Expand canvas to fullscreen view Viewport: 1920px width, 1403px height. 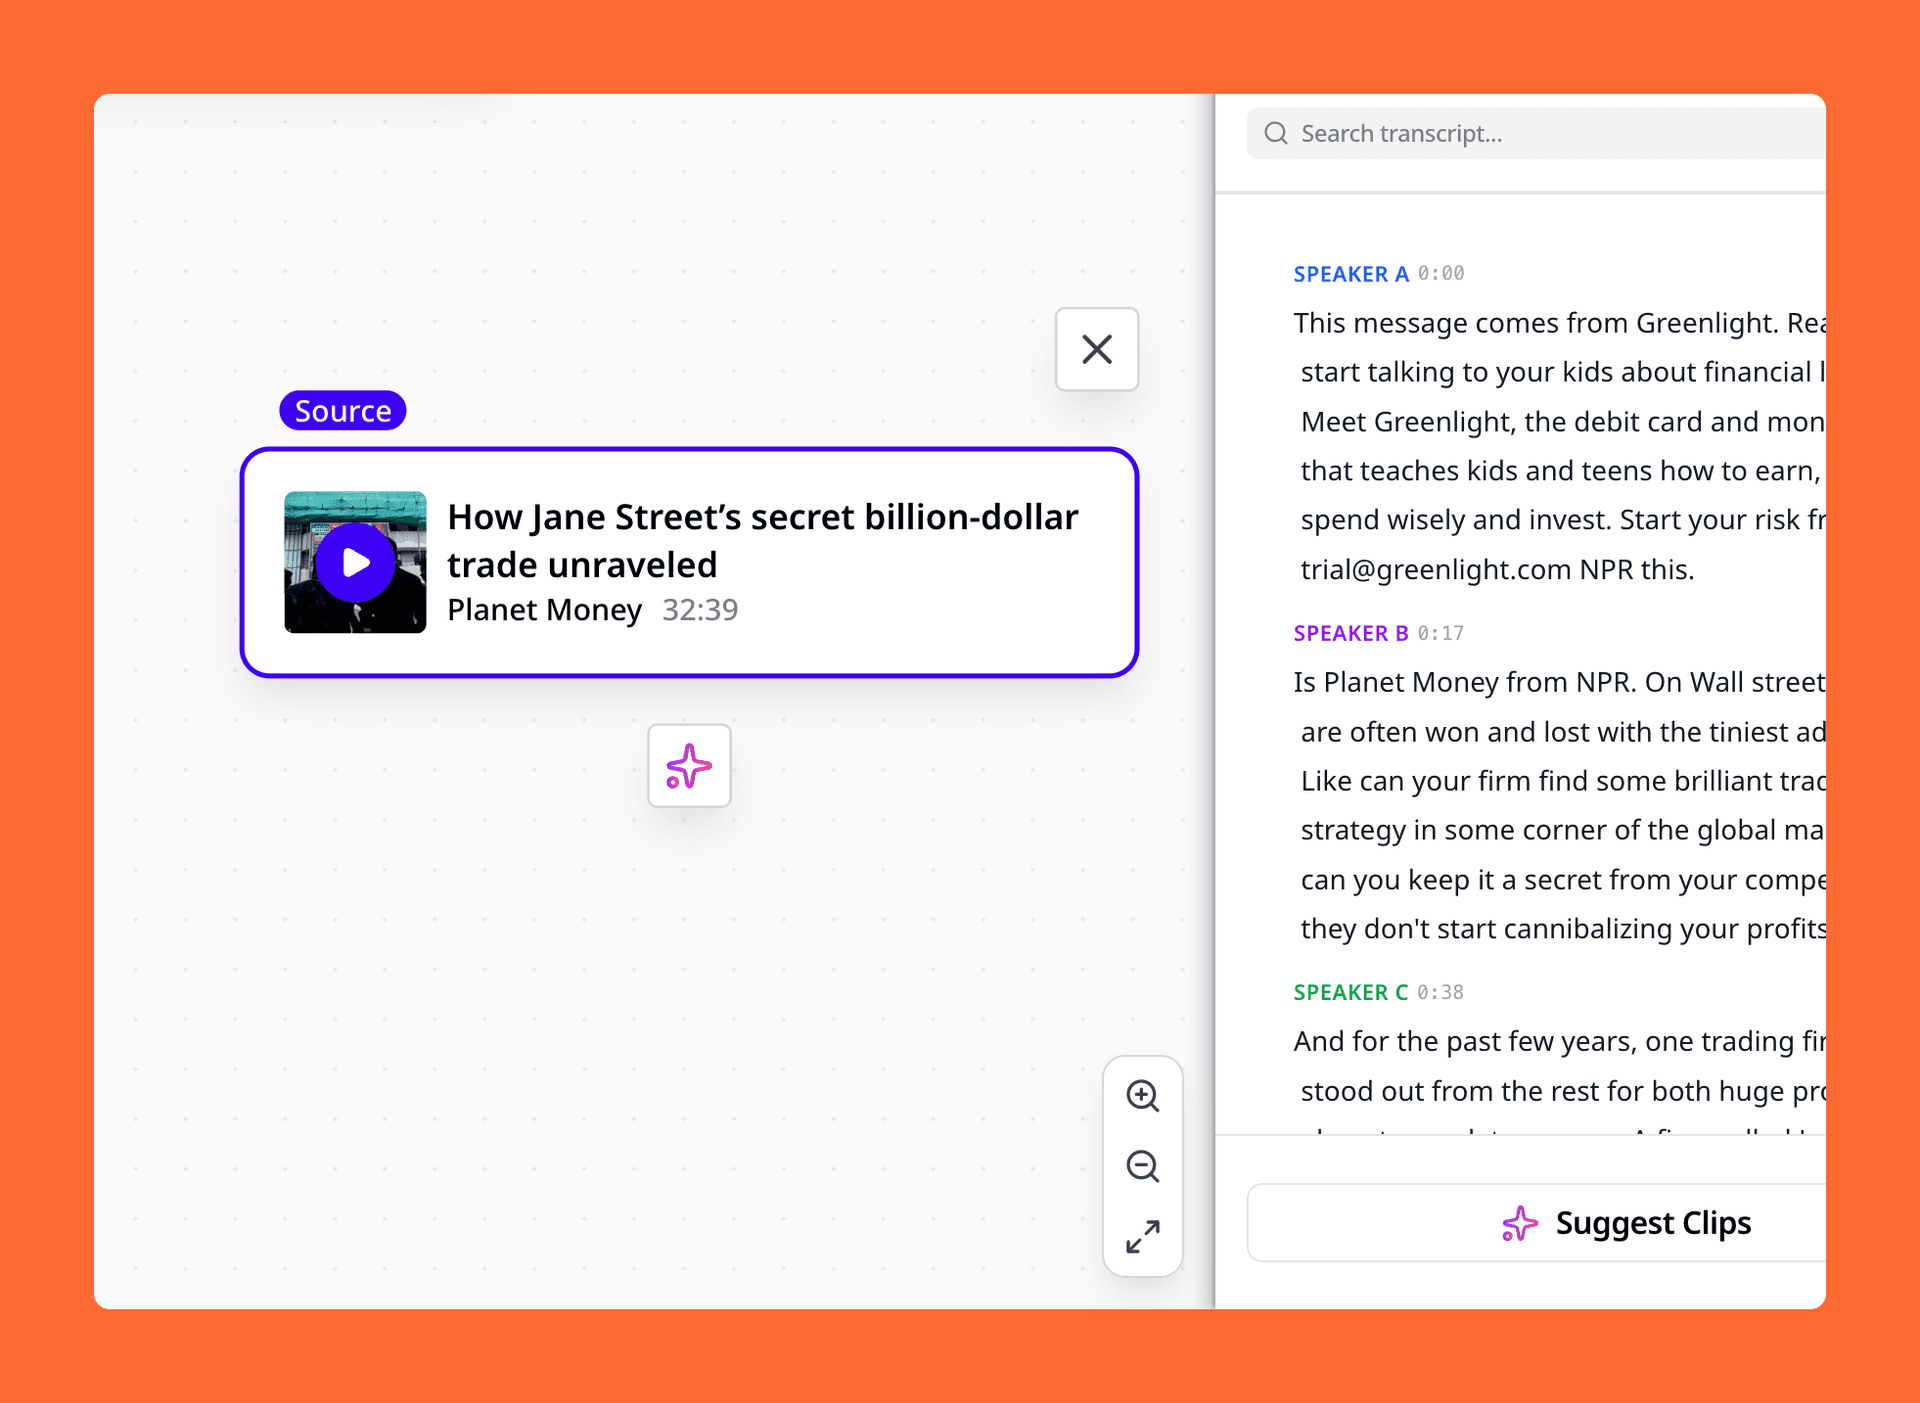point(1143,1238)
